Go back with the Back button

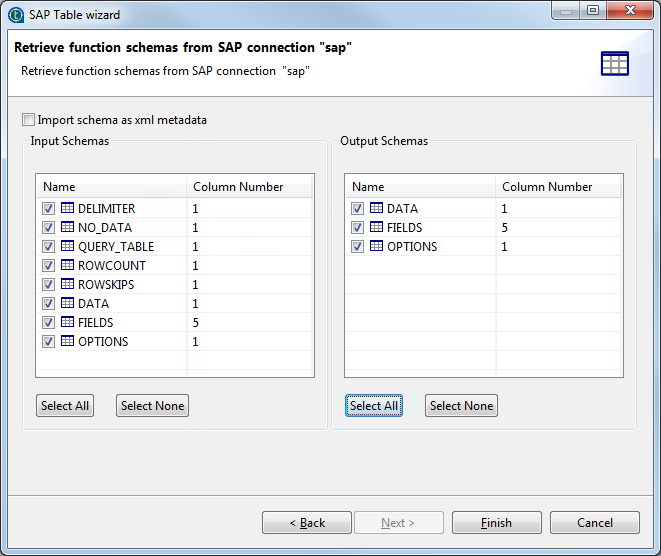click(307, 523)
